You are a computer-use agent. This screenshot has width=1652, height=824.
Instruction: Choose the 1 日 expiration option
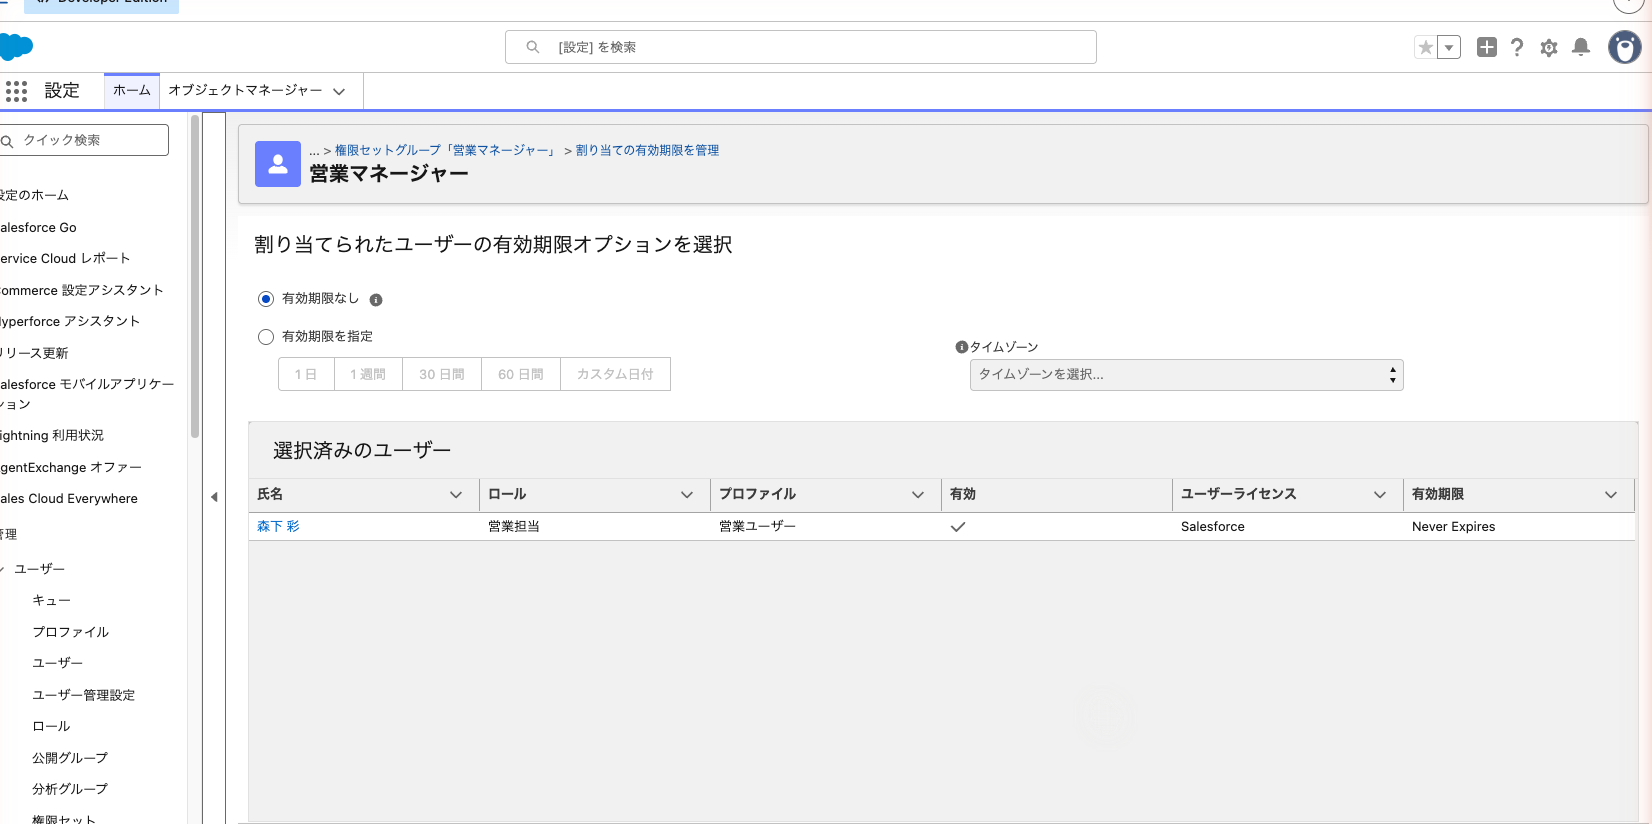coord(306,374)
